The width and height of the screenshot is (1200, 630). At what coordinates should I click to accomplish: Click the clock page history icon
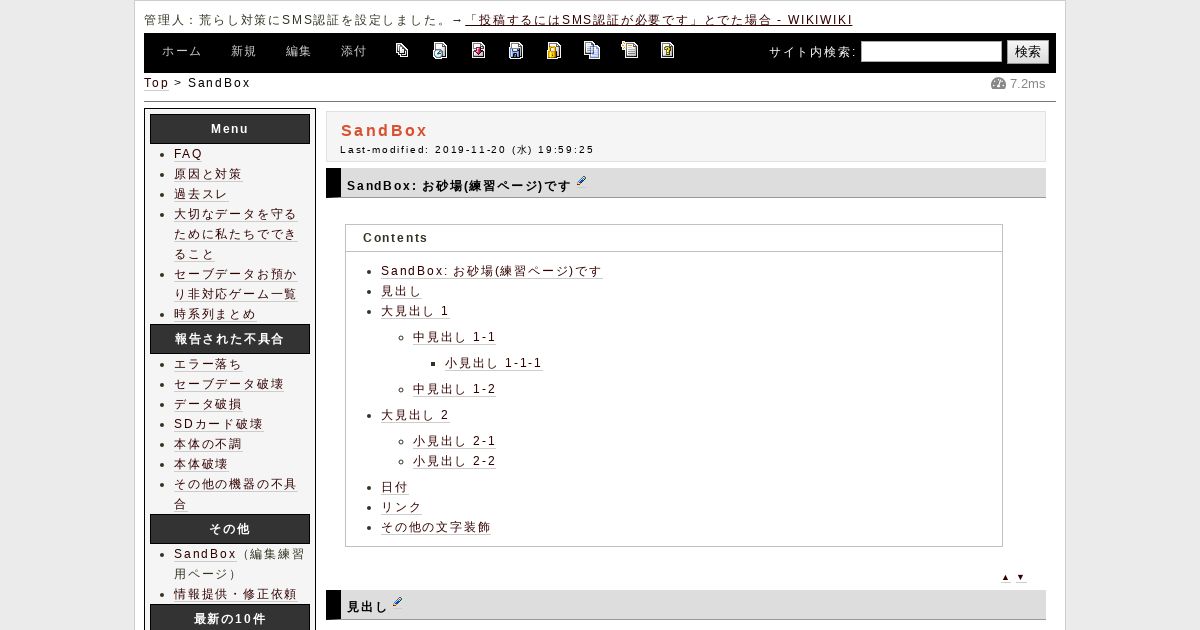[440, 50]
